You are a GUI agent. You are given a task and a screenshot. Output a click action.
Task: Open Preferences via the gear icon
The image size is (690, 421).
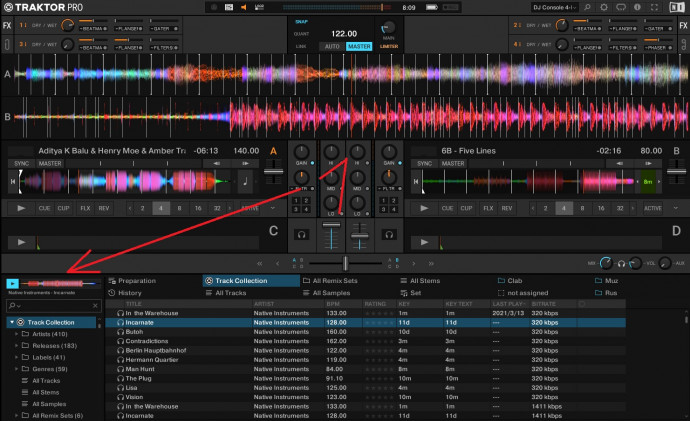coord(604,7)
